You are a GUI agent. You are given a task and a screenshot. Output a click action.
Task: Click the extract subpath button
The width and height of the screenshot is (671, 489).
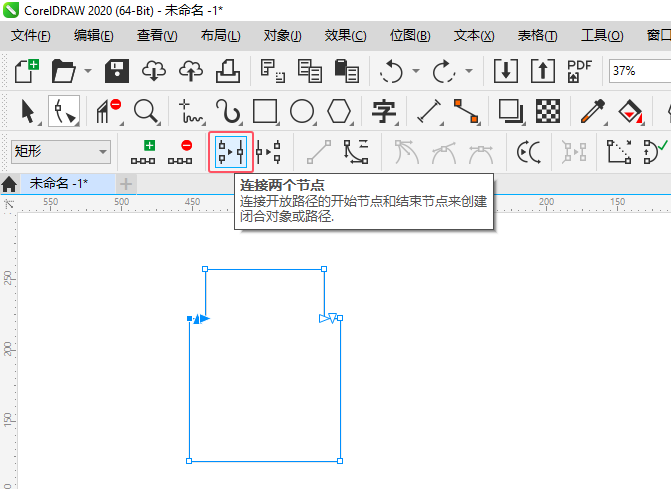tap(574, 152)
